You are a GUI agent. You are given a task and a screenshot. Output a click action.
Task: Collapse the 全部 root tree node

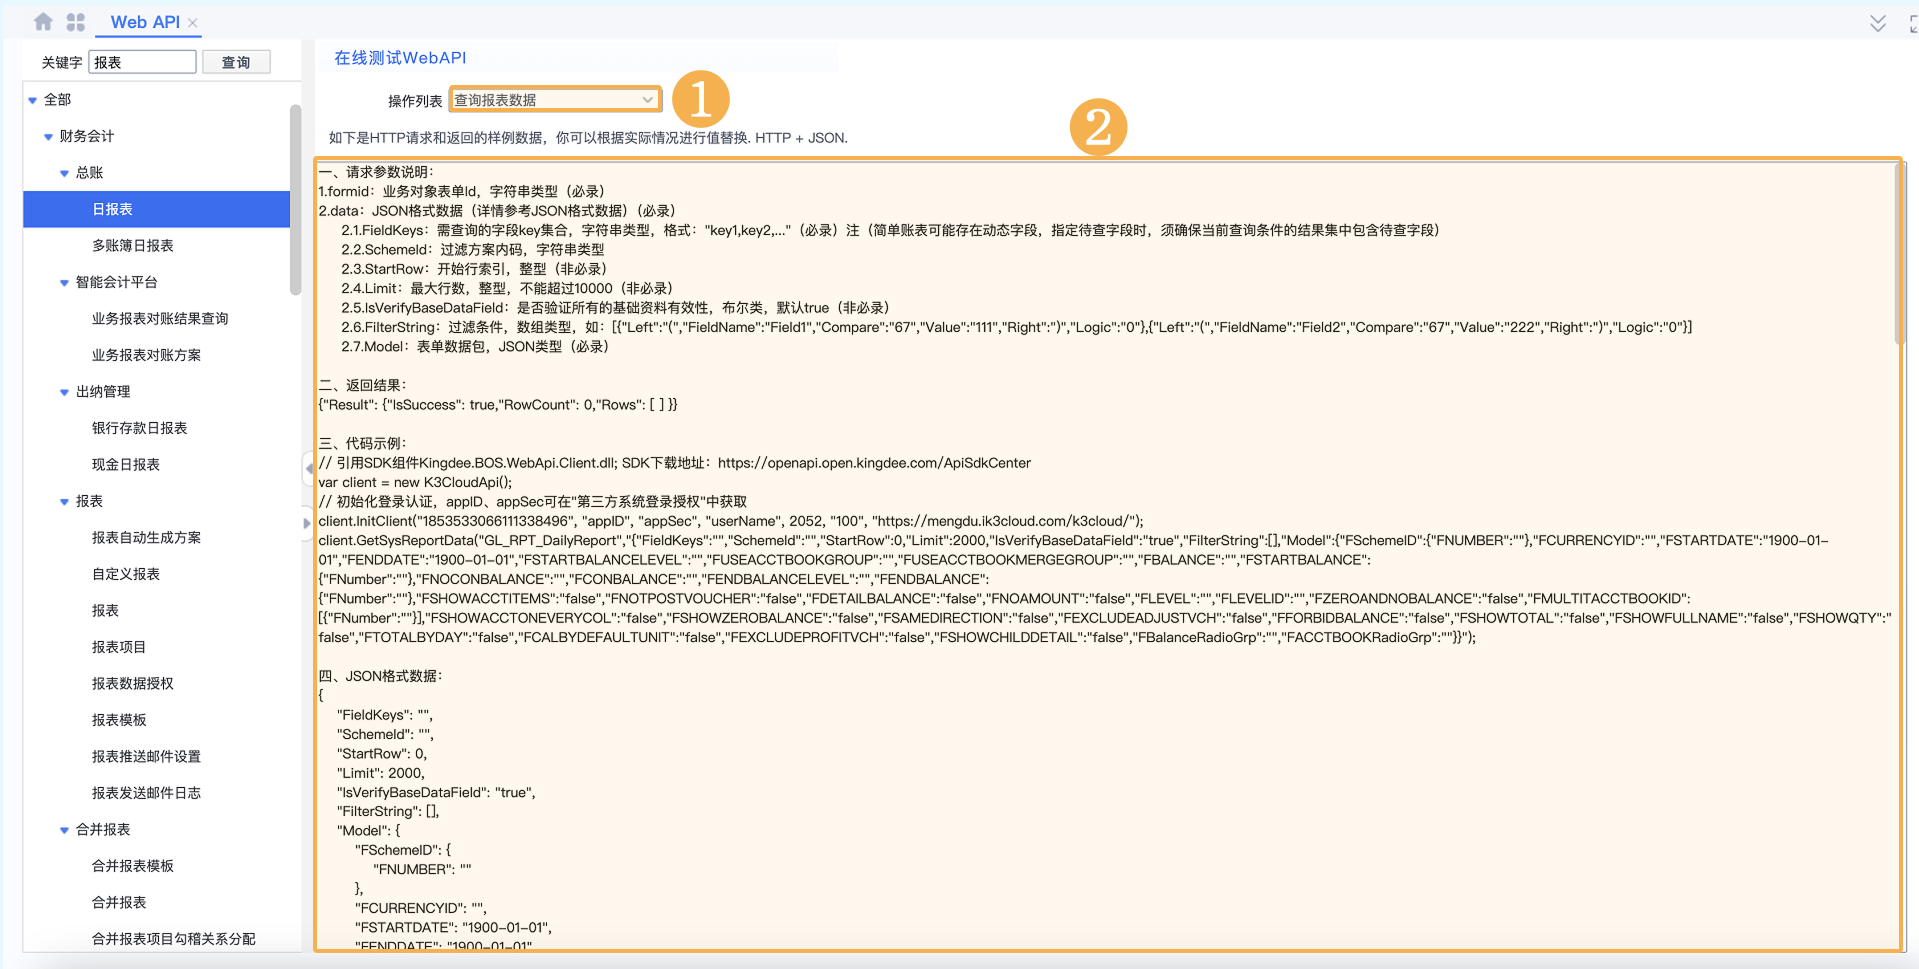pos(33,100)
